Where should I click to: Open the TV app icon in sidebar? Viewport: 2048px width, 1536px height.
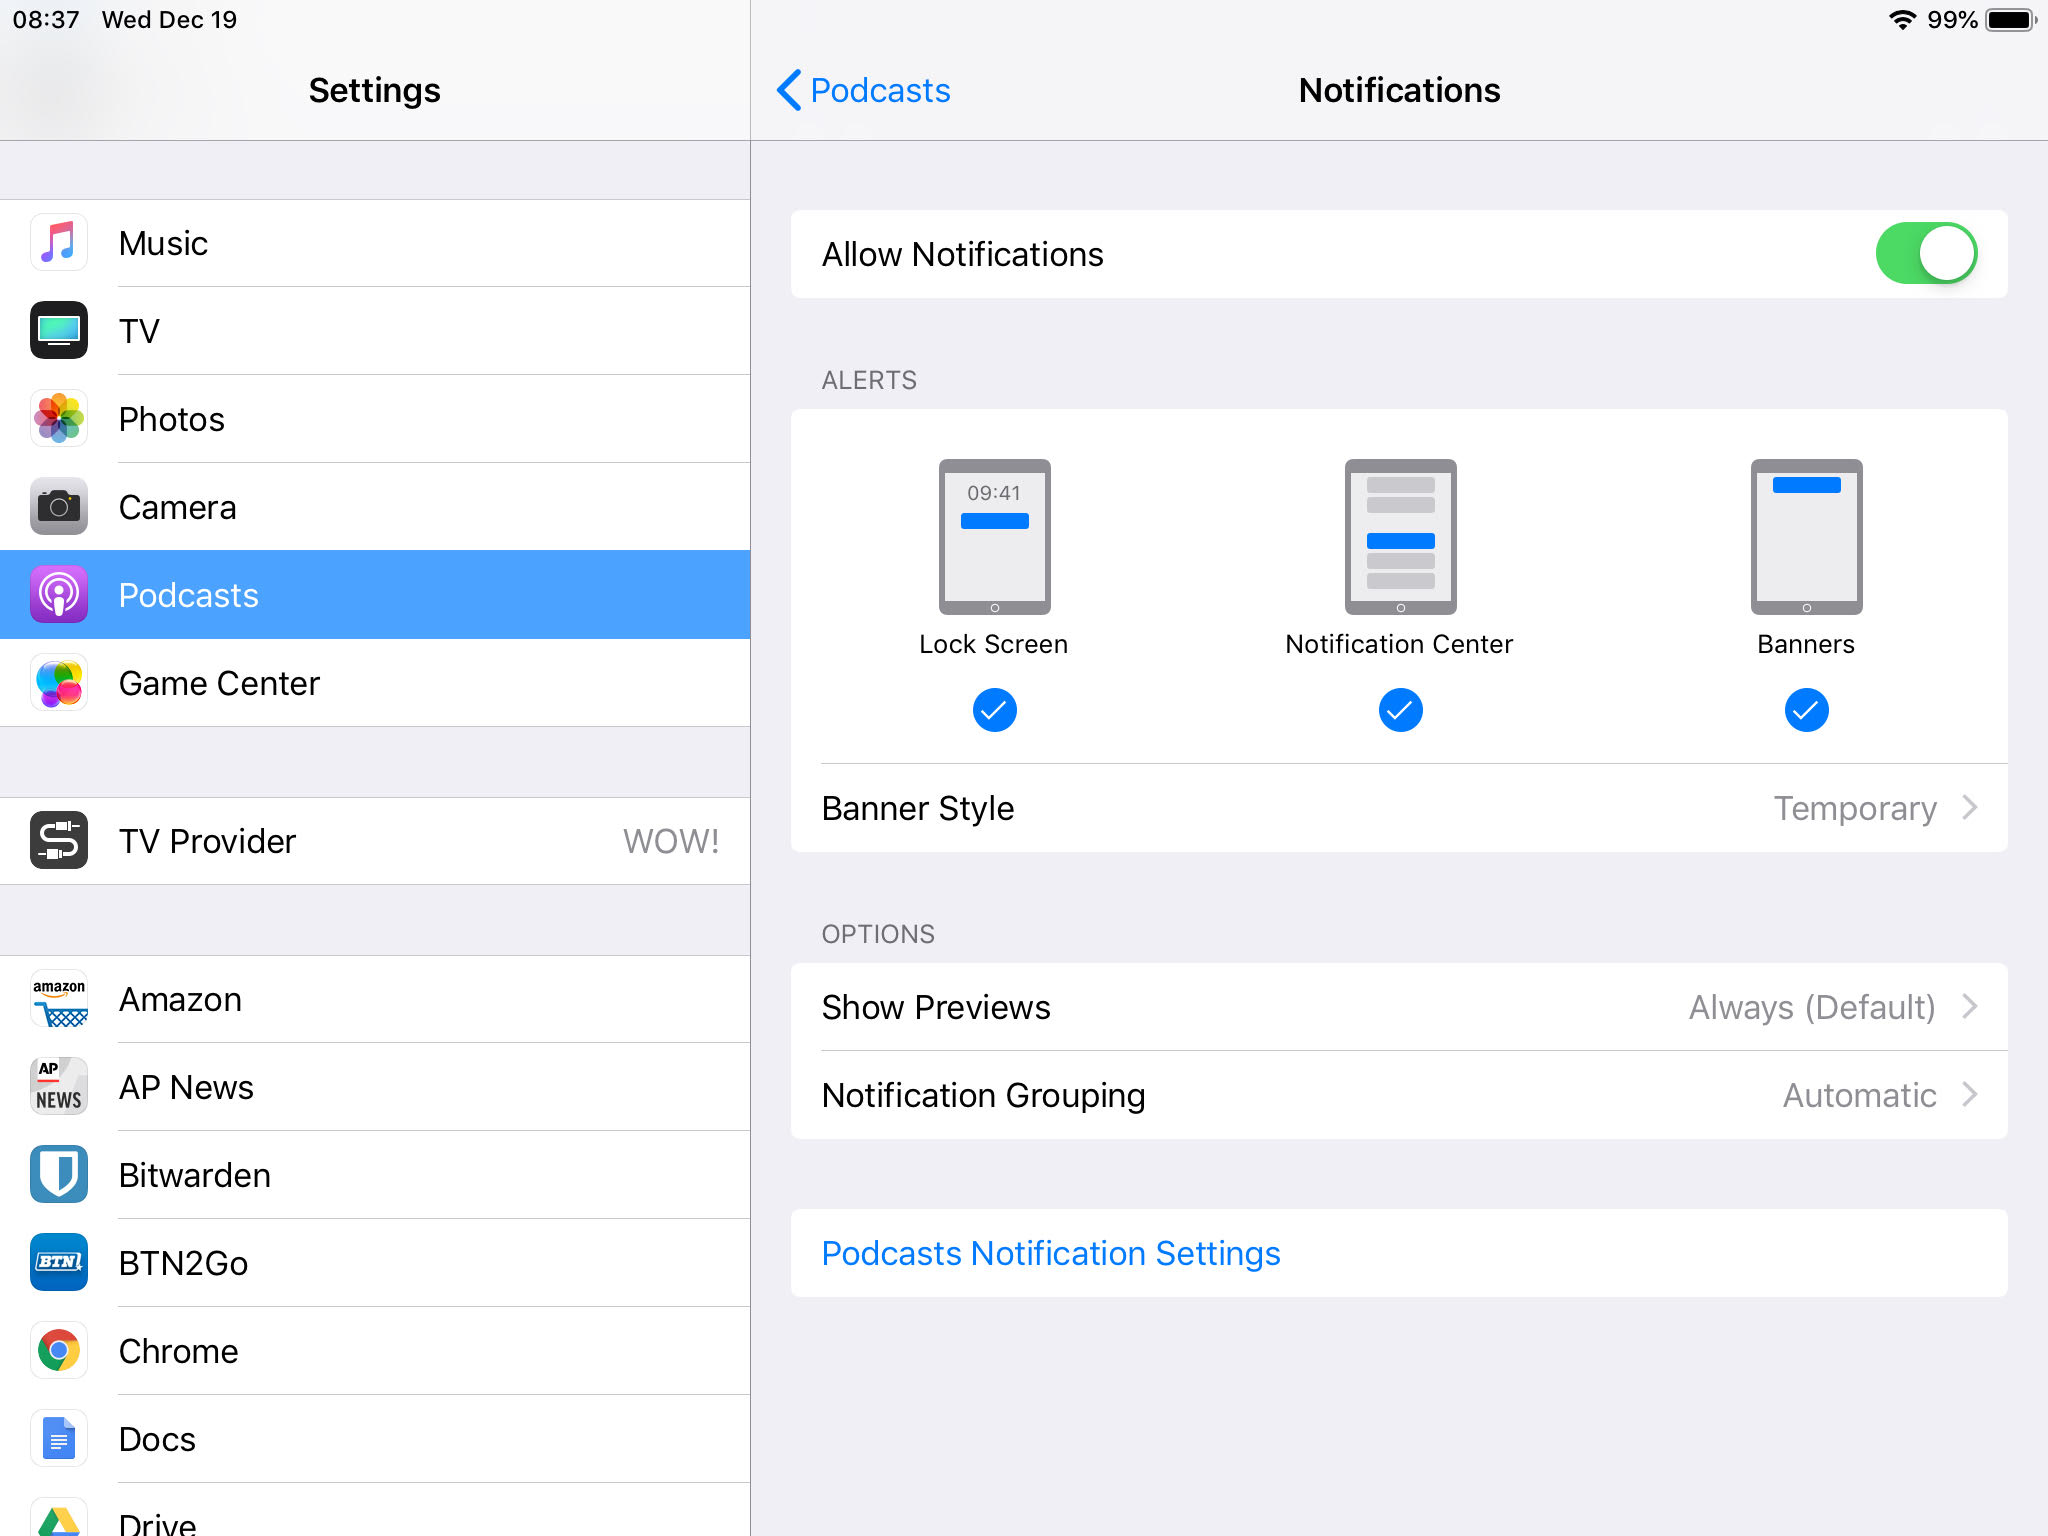tap(59, 331)
